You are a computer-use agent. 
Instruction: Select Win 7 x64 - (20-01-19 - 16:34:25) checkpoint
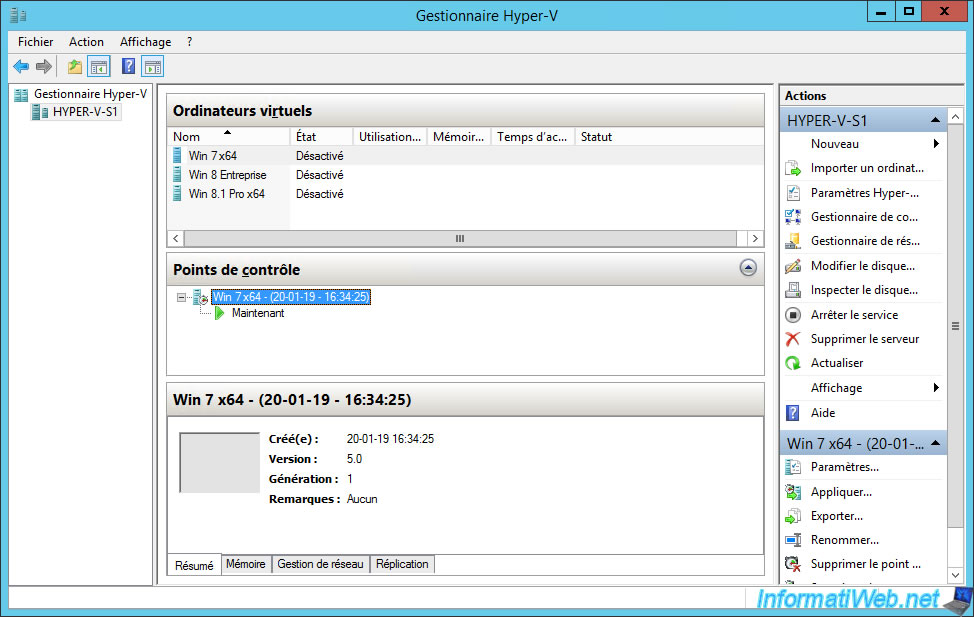click(291, 297)
